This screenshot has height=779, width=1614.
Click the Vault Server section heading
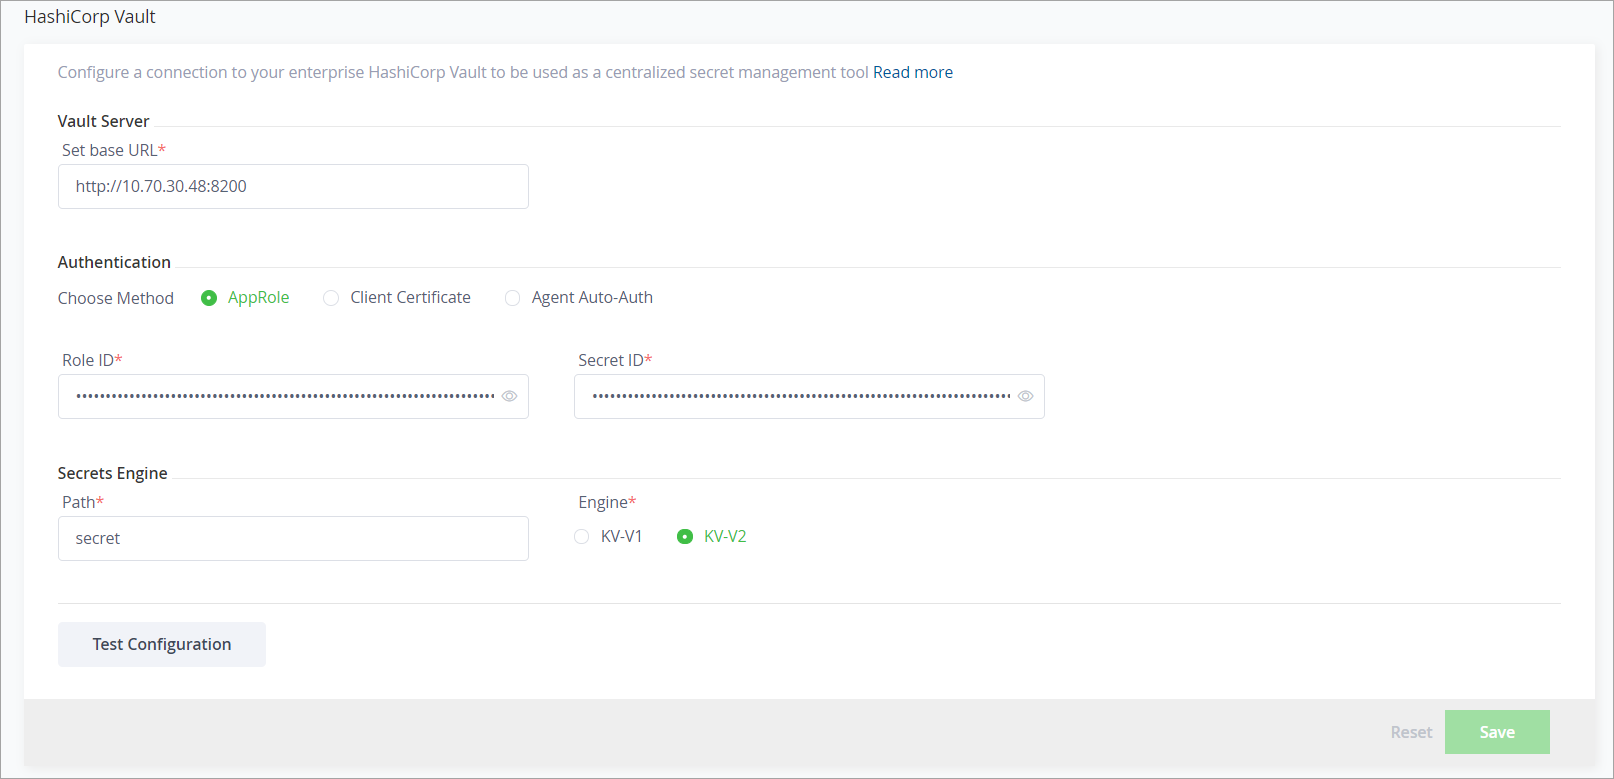103,121
